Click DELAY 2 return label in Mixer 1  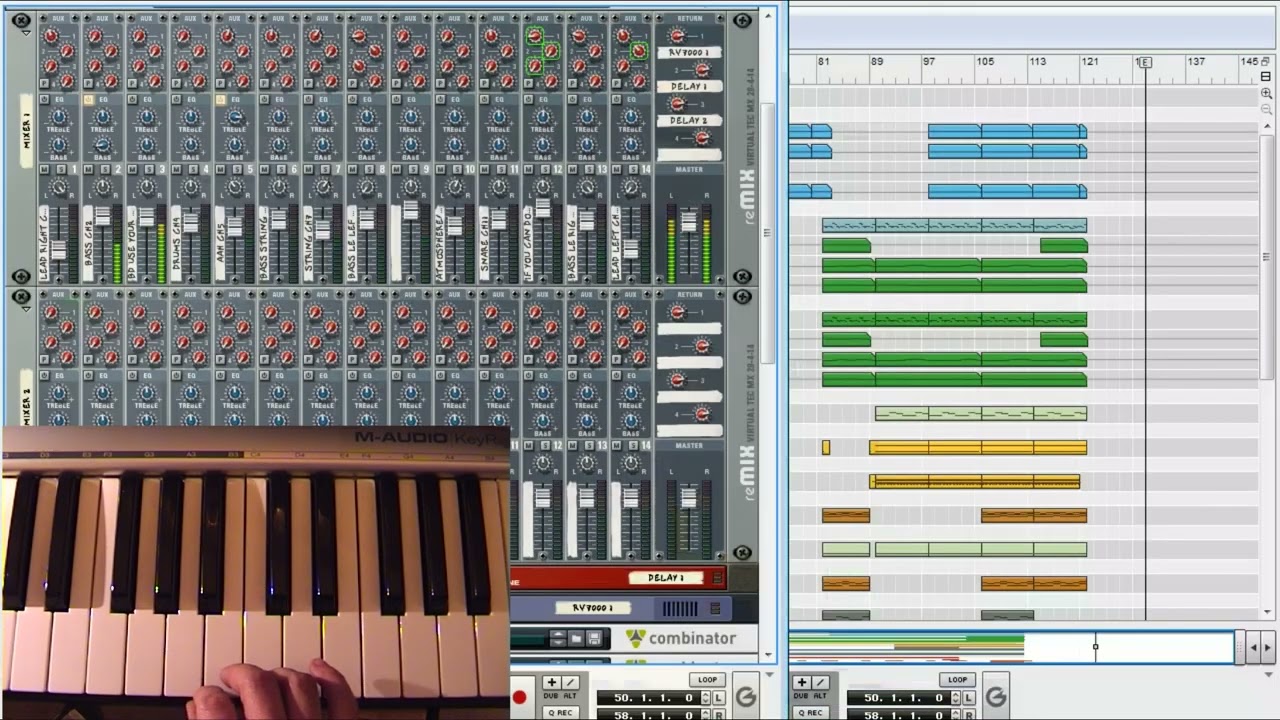(x=688, y=120)
